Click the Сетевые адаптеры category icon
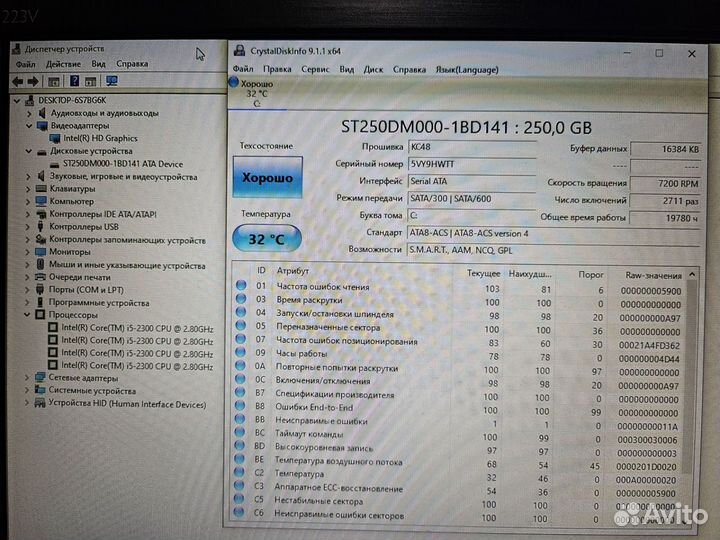 coord(40,377)
